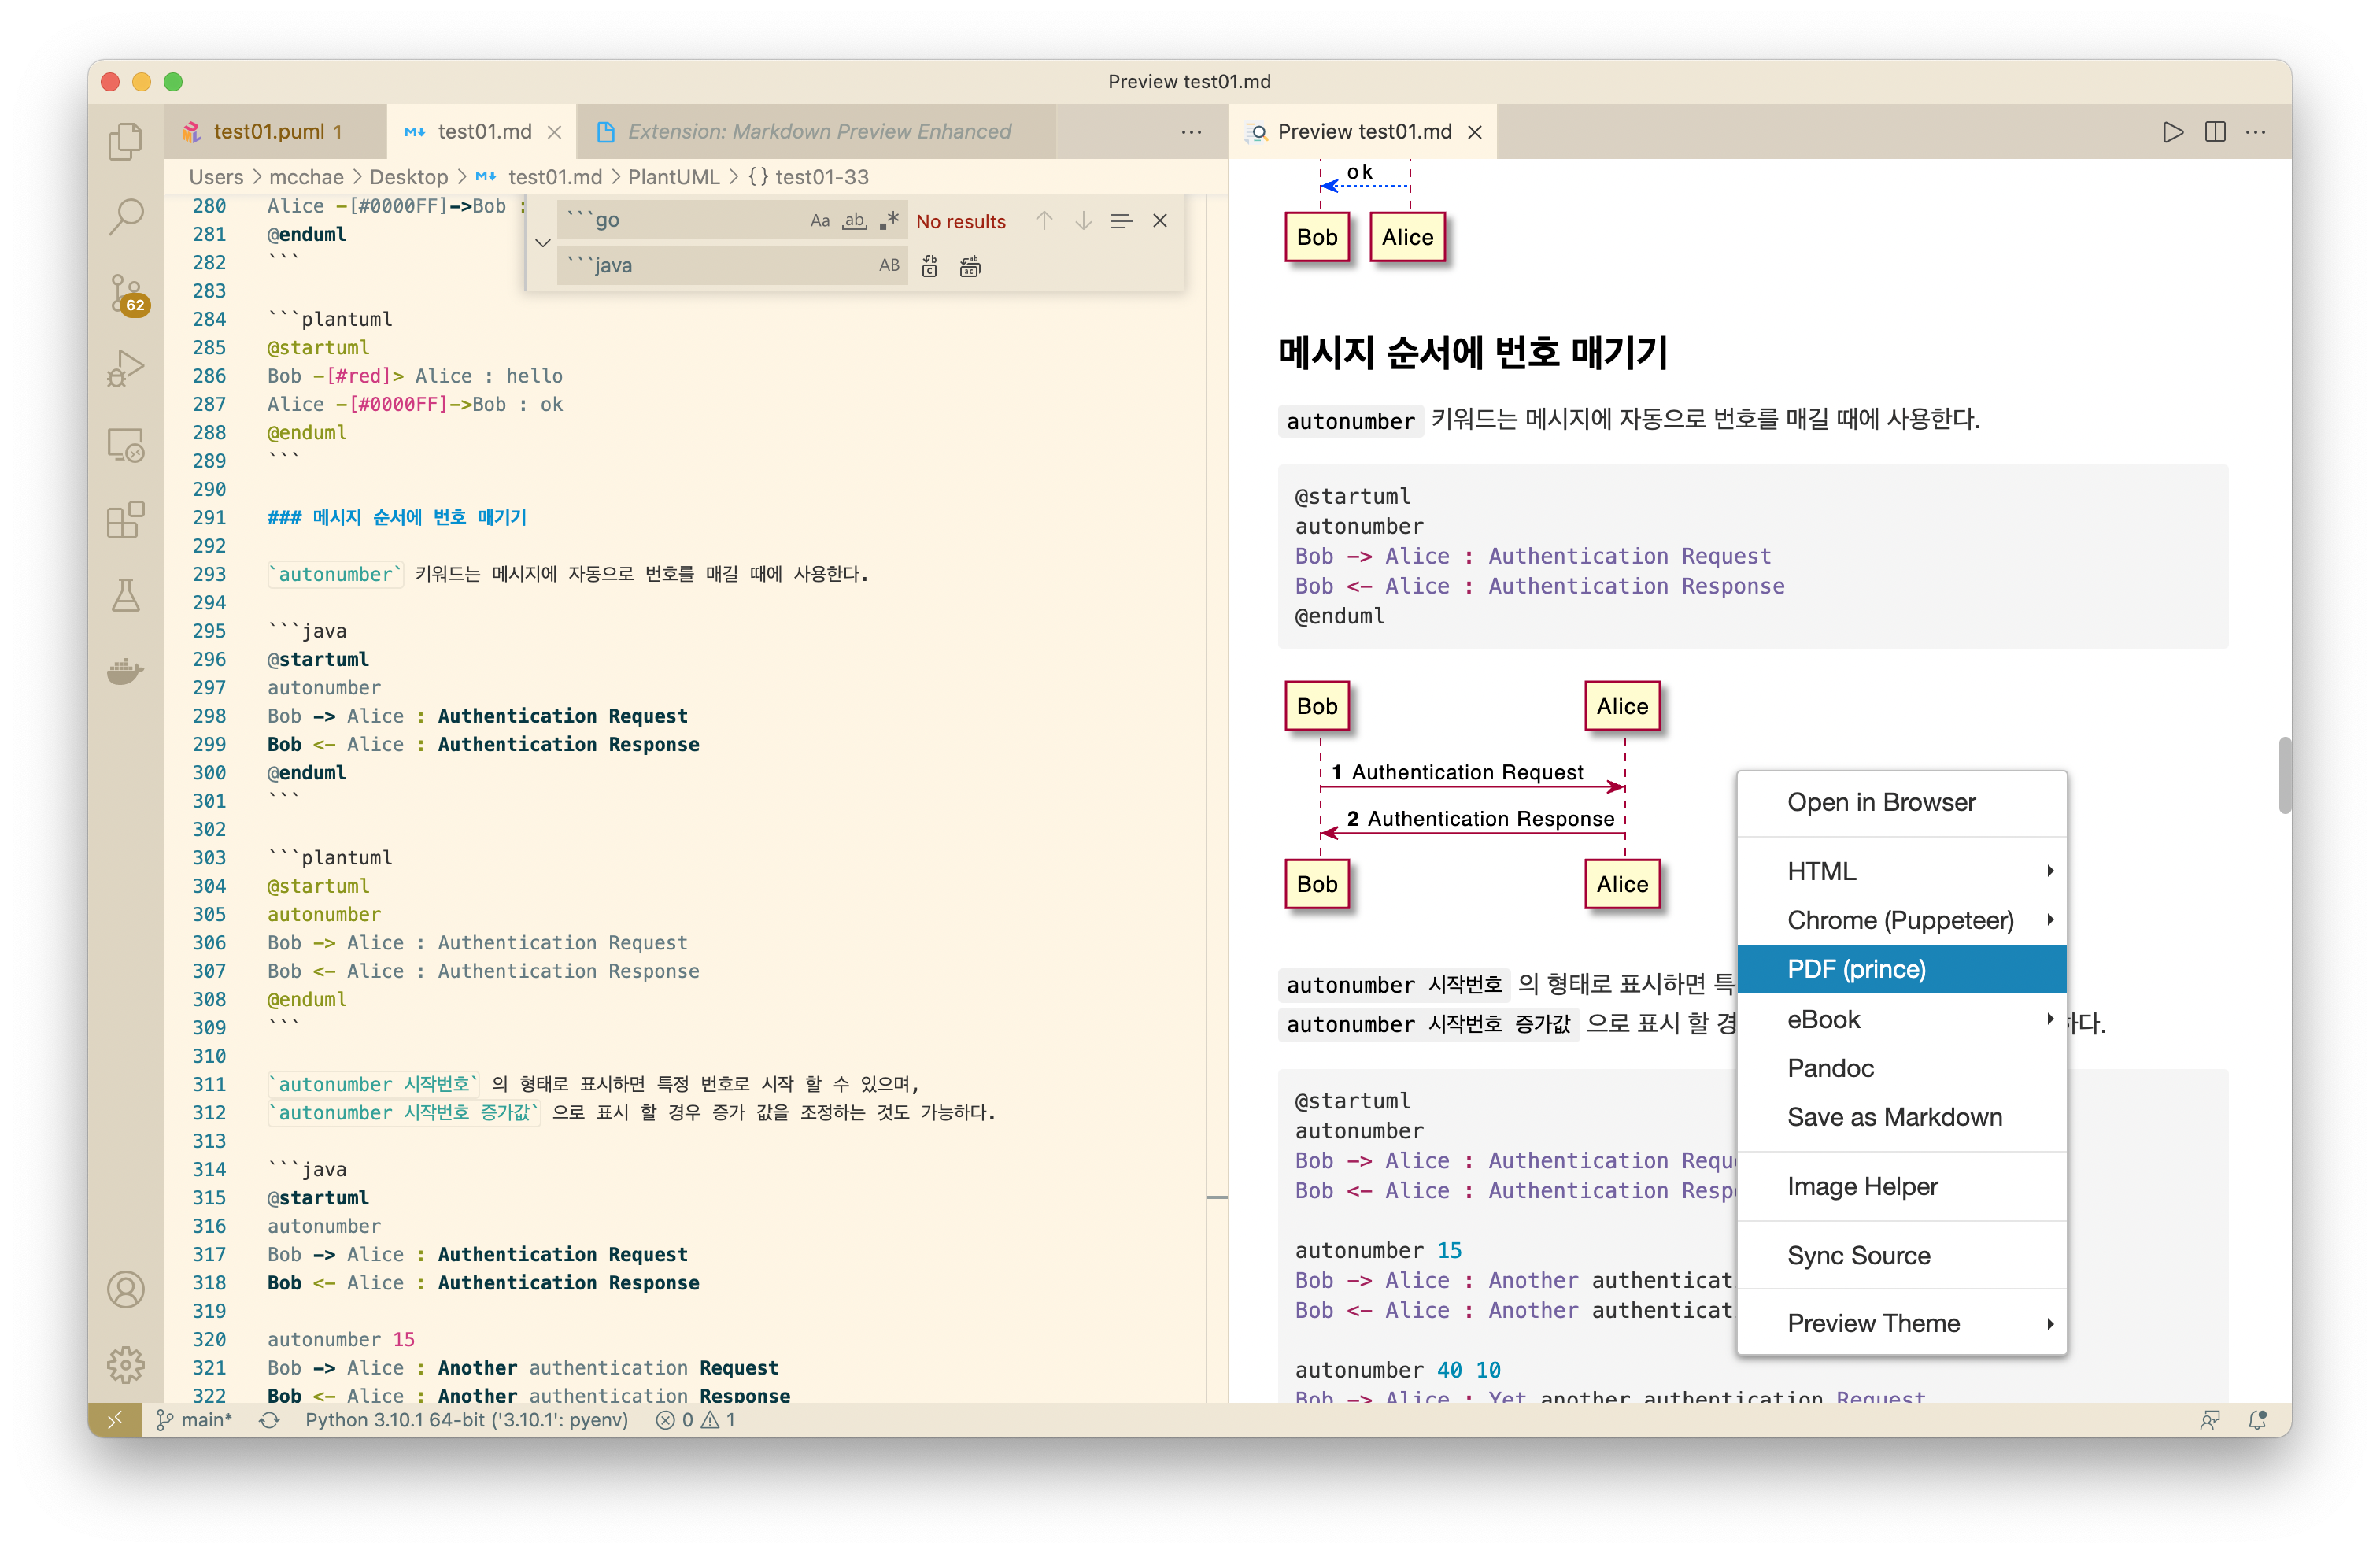Open the Docker view in sidebar
The height and width of the screenshot is (1554, 2380).
[x=125, y=671]
